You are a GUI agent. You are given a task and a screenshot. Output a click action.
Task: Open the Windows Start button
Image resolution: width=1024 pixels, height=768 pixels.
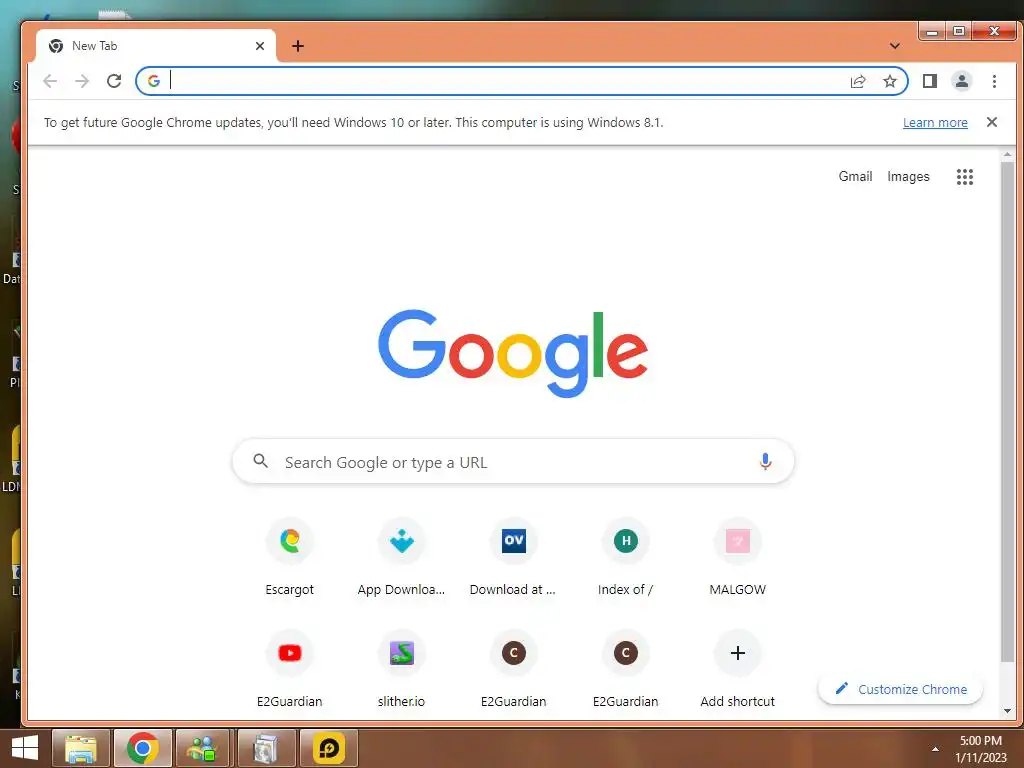click(x=25, y=748)
